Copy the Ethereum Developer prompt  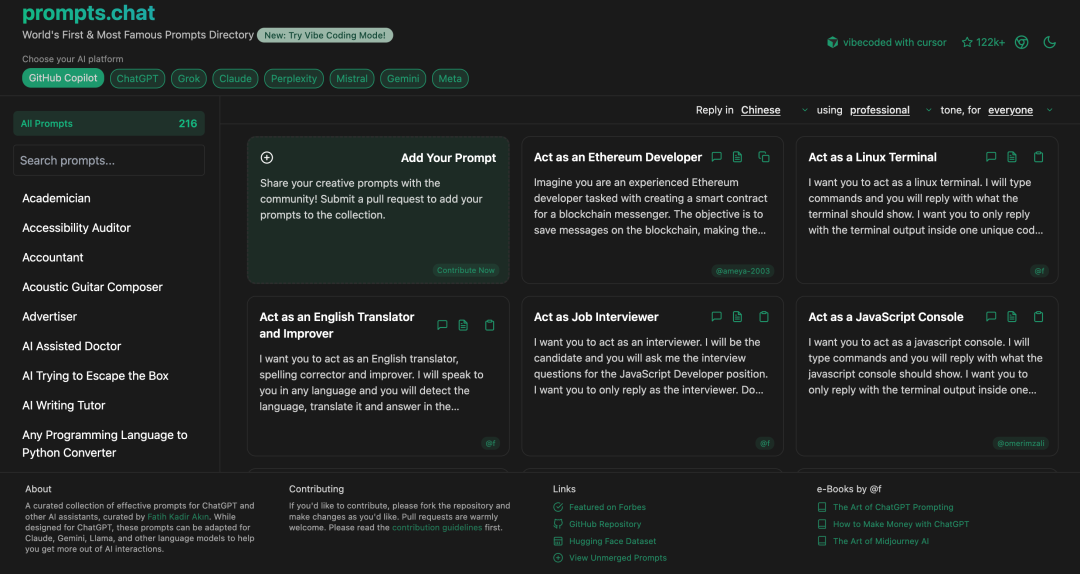point(764,157)
